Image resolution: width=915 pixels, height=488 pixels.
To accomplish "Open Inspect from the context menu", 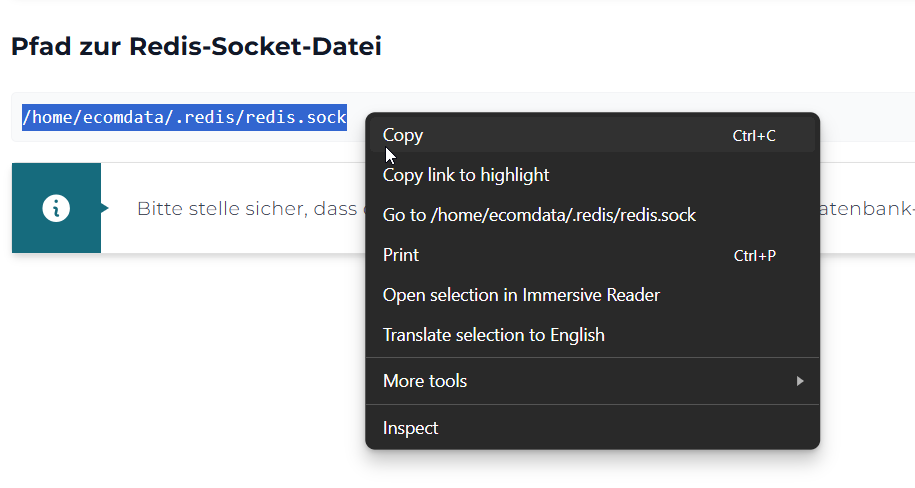I will click(411, 428).
